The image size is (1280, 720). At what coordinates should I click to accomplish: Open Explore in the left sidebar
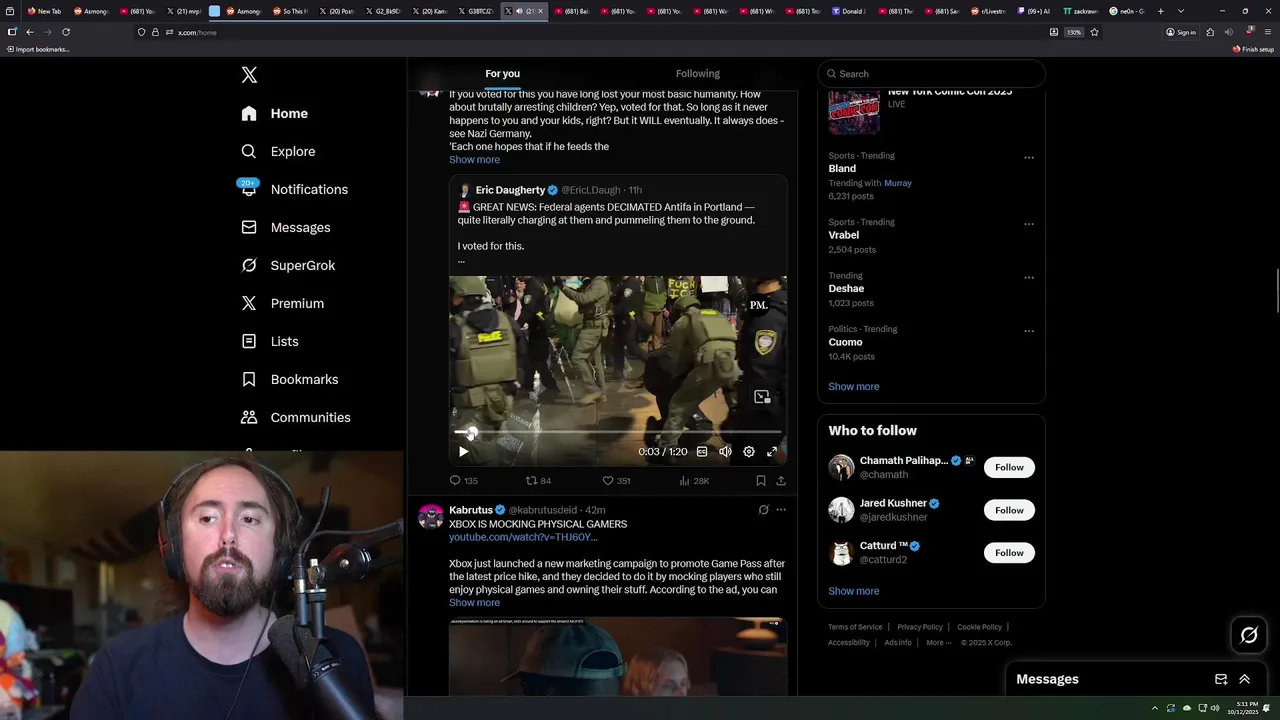[x=279, y=151]
